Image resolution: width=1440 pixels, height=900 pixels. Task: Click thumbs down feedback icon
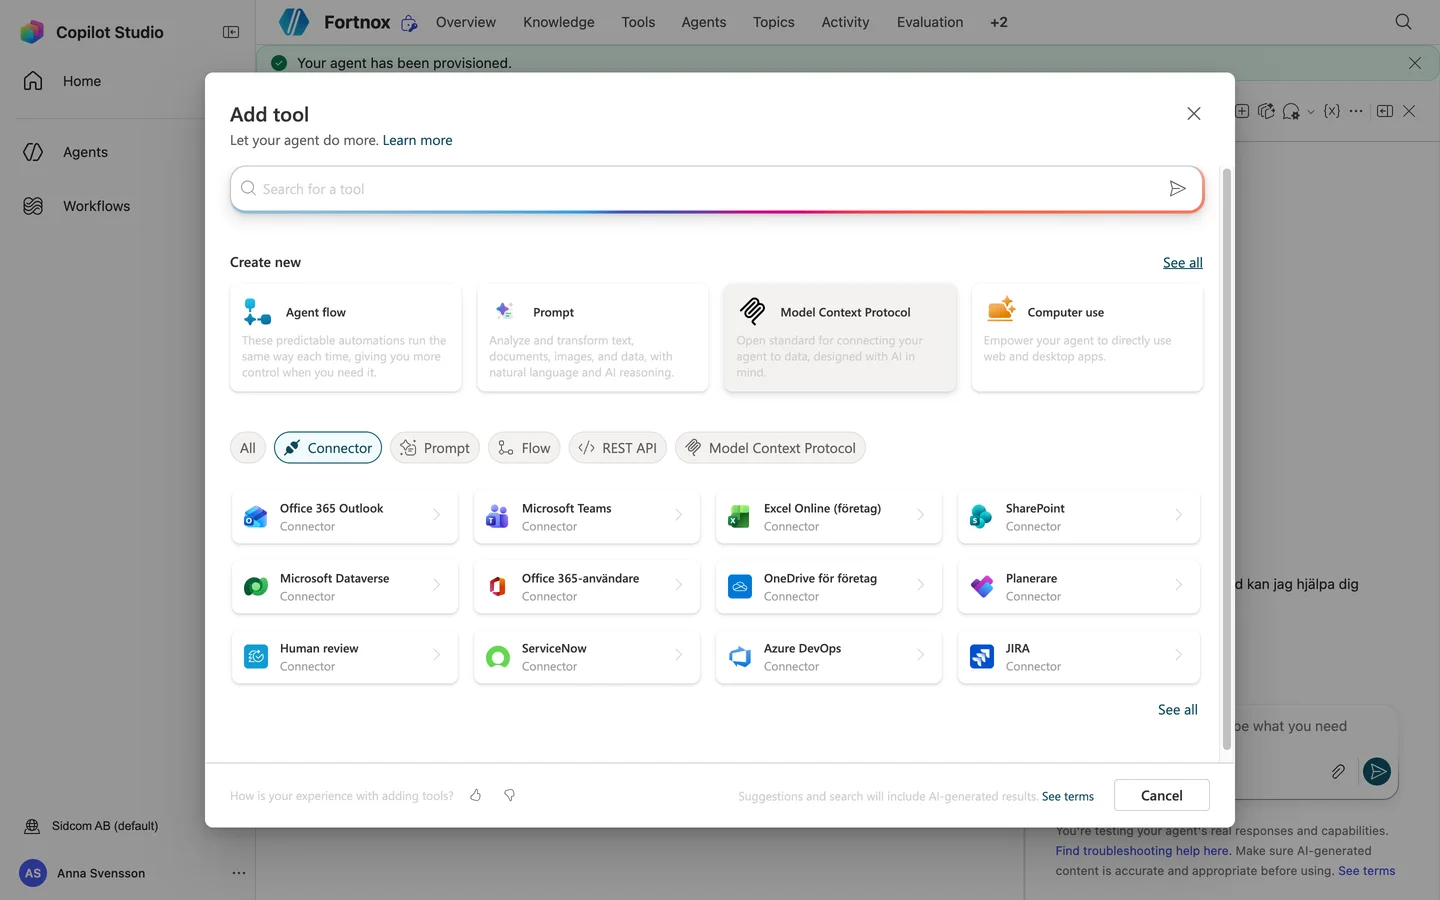pos(509,795)
